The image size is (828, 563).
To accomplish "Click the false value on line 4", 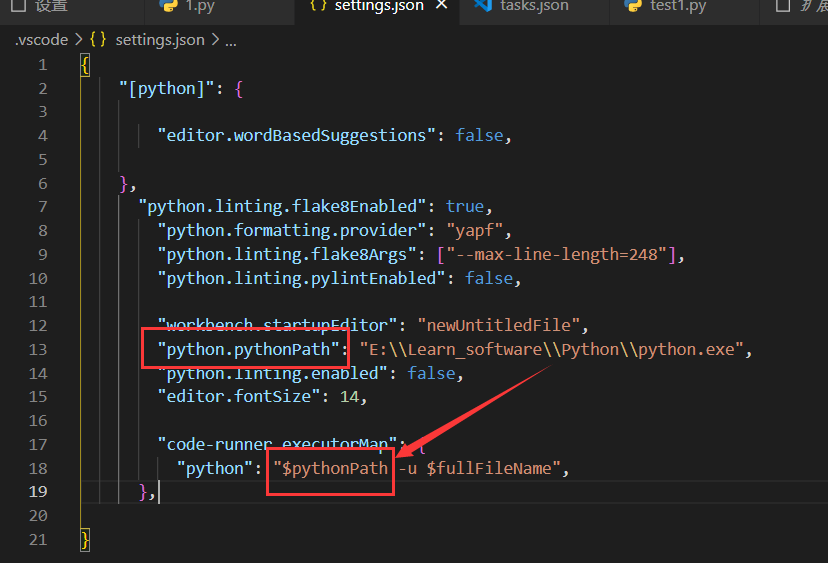I will (479, 136).
